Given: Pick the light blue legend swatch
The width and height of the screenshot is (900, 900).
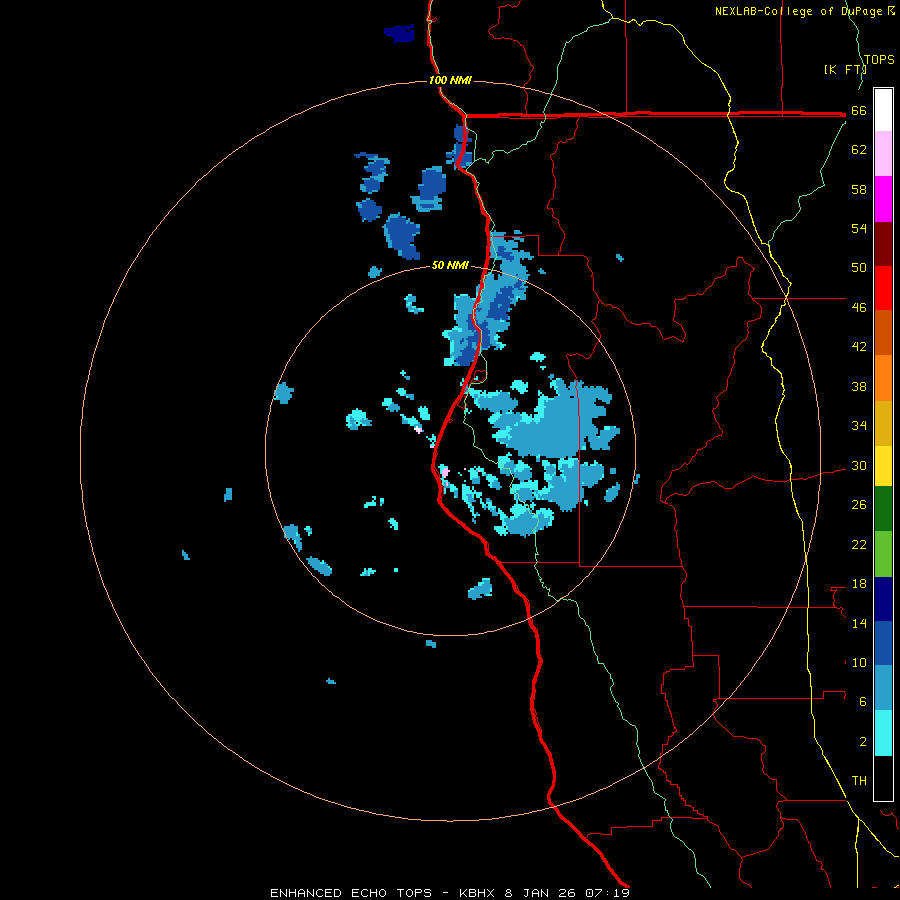Looking at the screenshot, I should click(x=883, y=688).
